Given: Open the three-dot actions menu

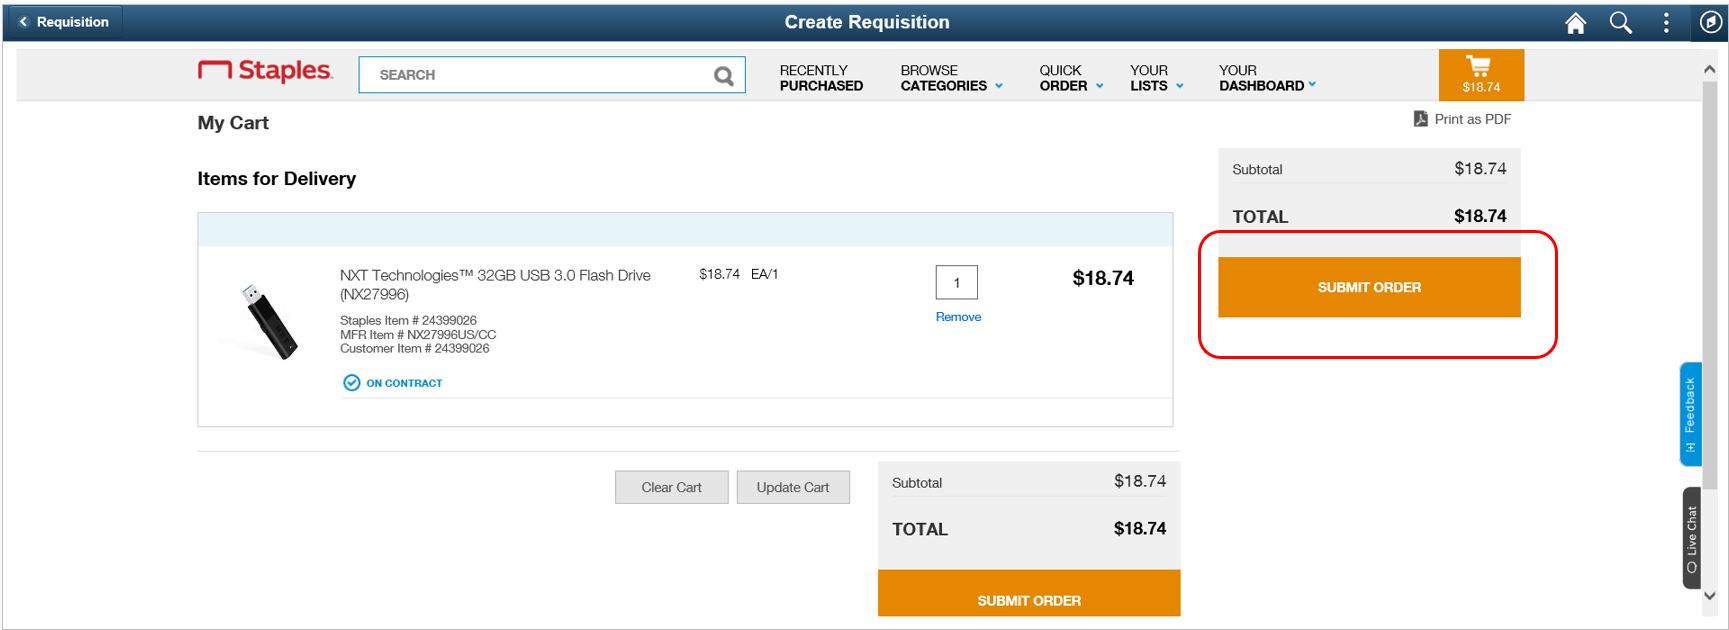Looking at the screenshot, I should tap(1666, 23).
